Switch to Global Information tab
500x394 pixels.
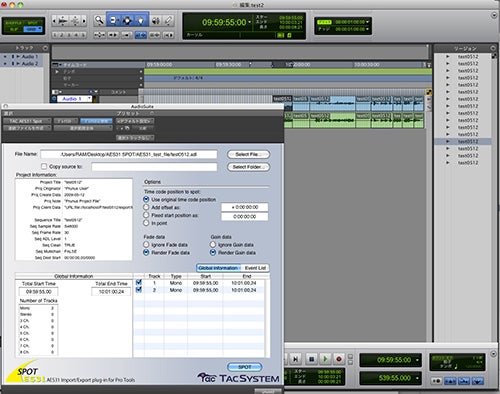tap(219, 268)
